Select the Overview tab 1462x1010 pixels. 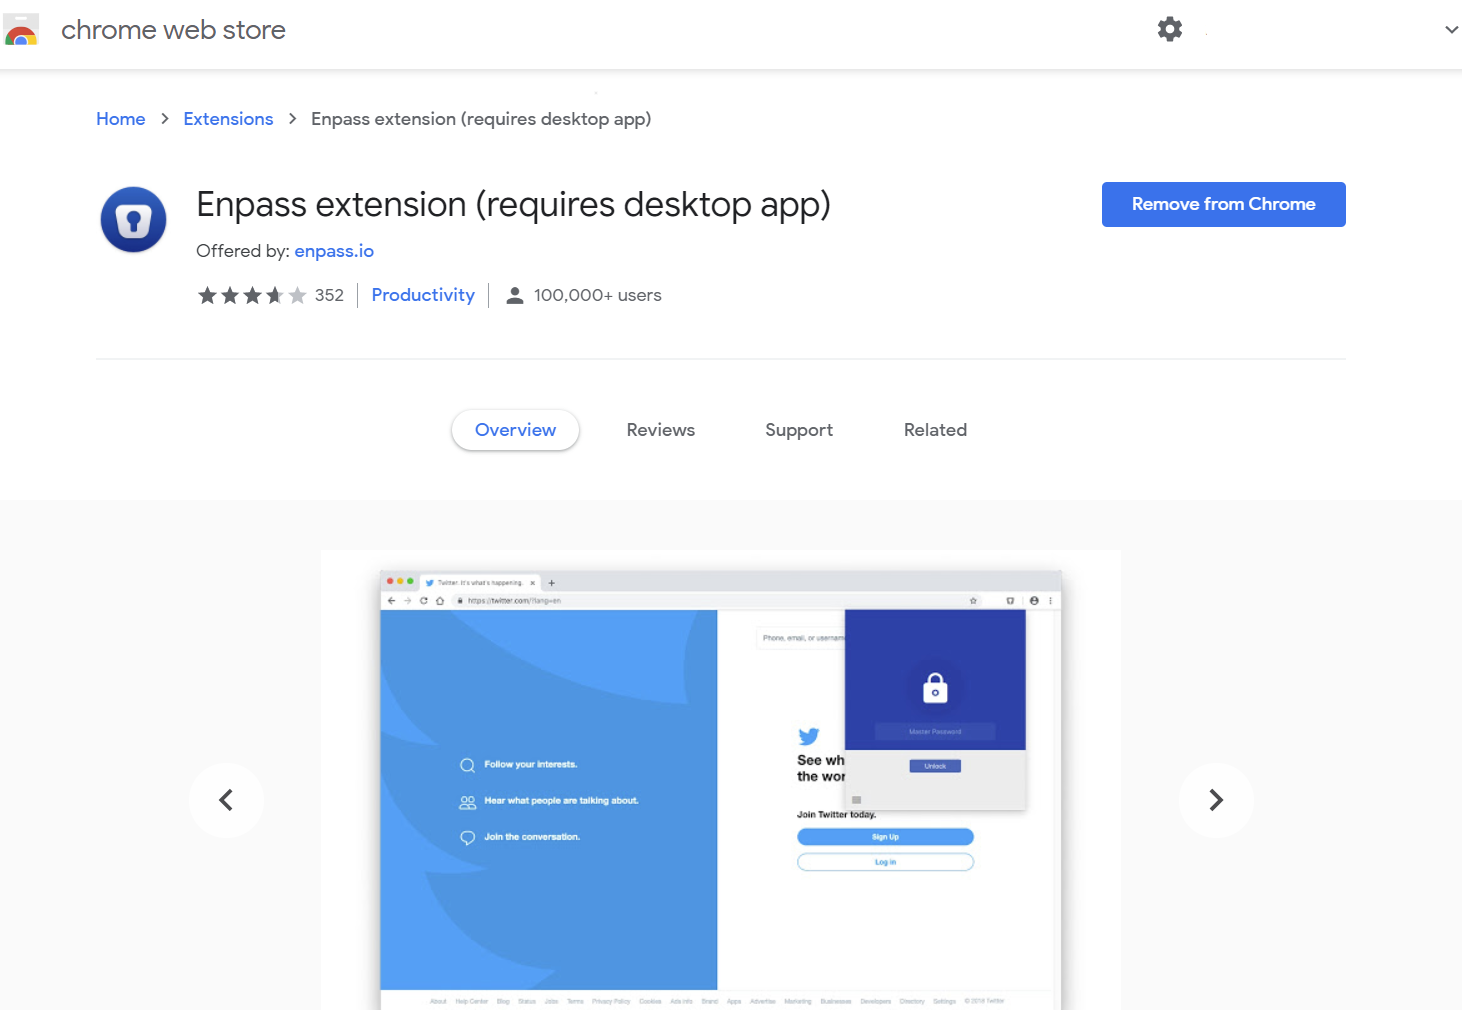pos(515,430)
